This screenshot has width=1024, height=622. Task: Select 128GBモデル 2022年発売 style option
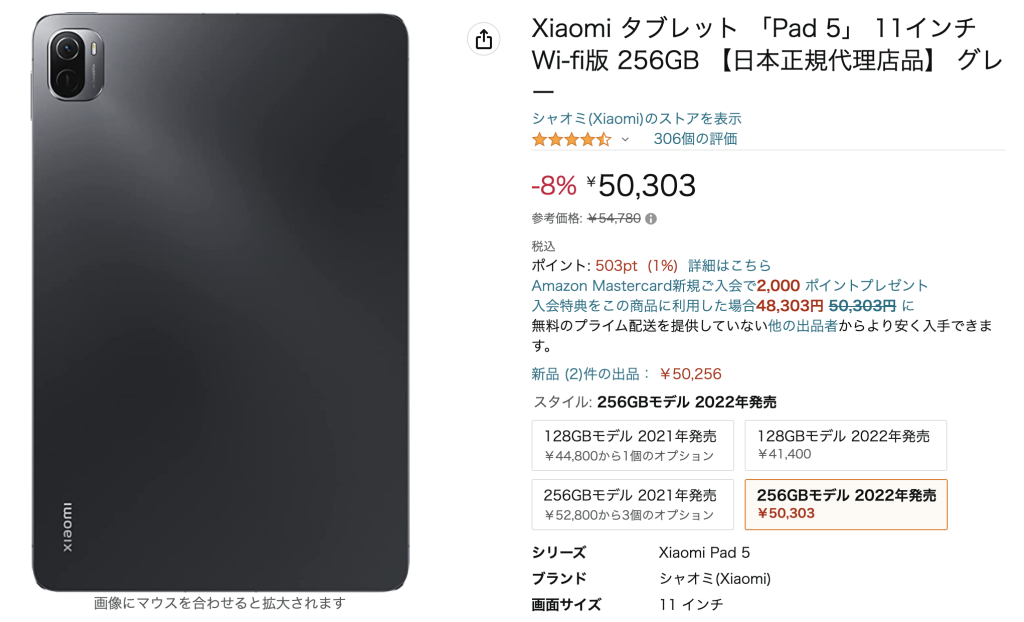click(845, 445)
